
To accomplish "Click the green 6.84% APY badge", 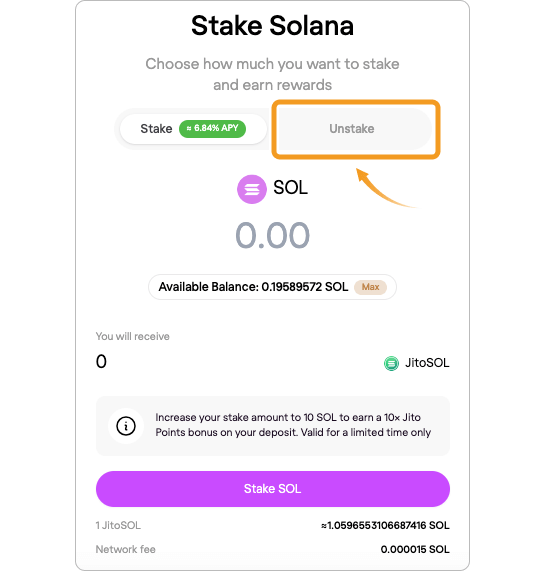I will (212, 128).
